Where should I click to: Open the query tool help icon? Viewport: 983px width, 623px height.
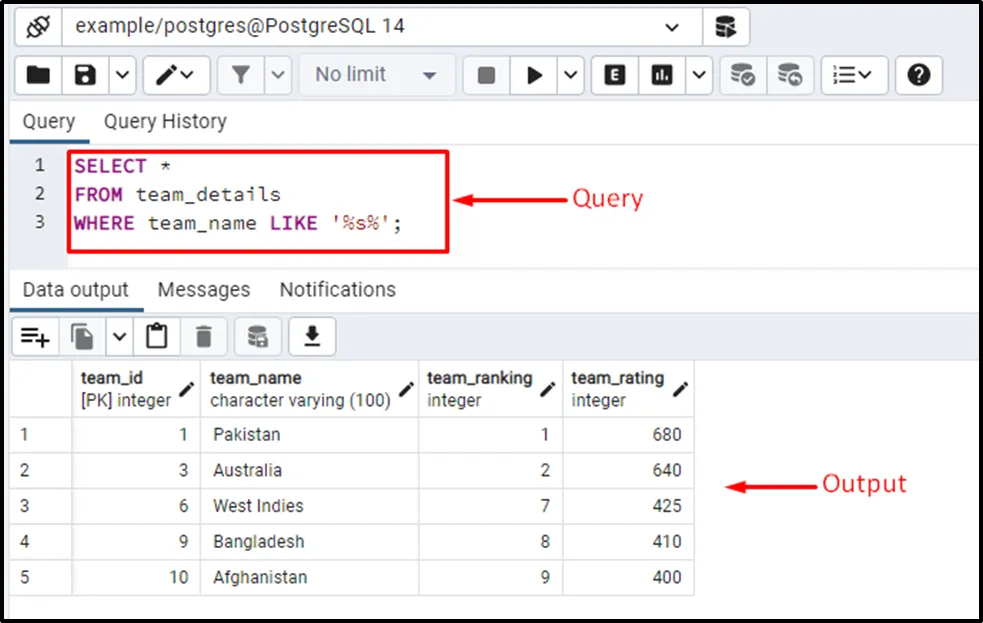919,75
